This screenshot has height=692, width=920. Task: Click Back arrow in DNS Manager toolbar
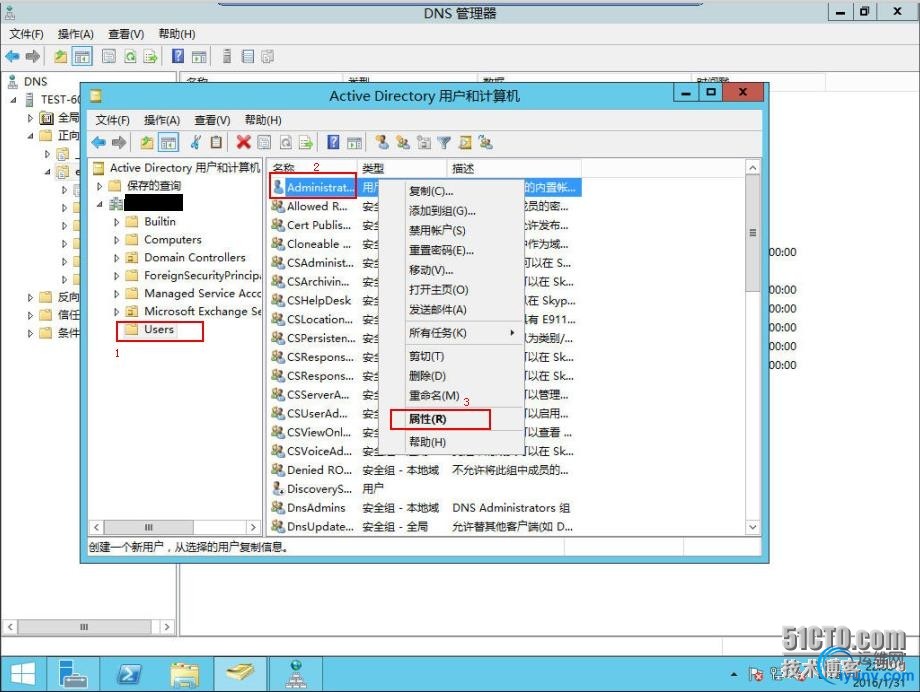click(x=12, y=56)
